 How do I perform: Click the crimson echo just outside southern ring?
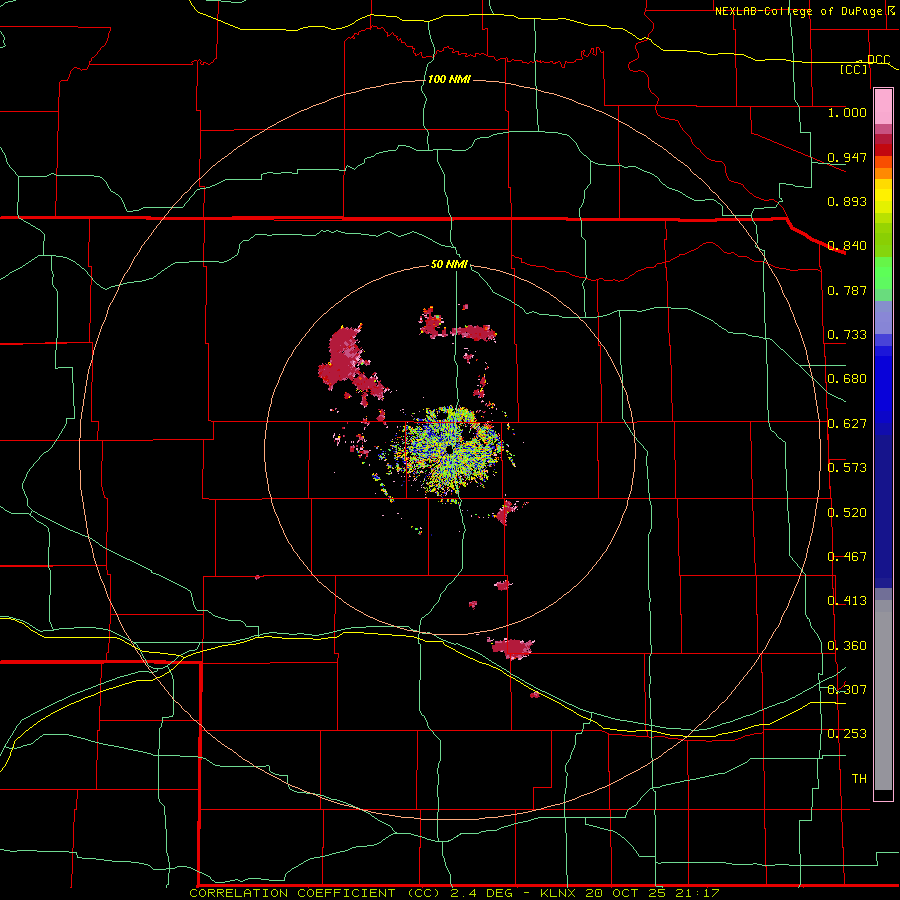pyautogui.click(x=511, y=647)
